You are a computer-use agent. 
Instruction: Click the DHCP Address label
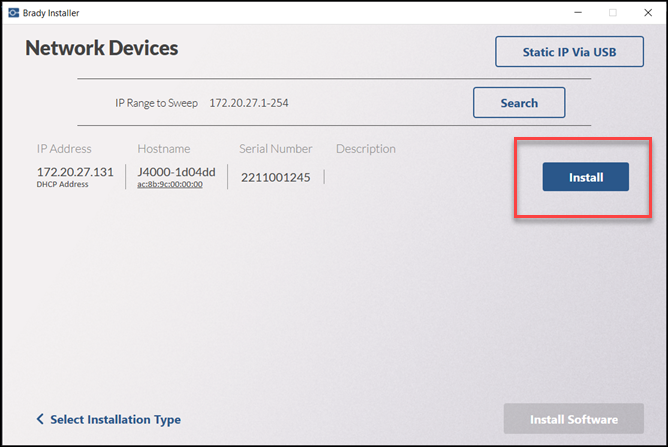pyautogui.click(x=63, y=184)
